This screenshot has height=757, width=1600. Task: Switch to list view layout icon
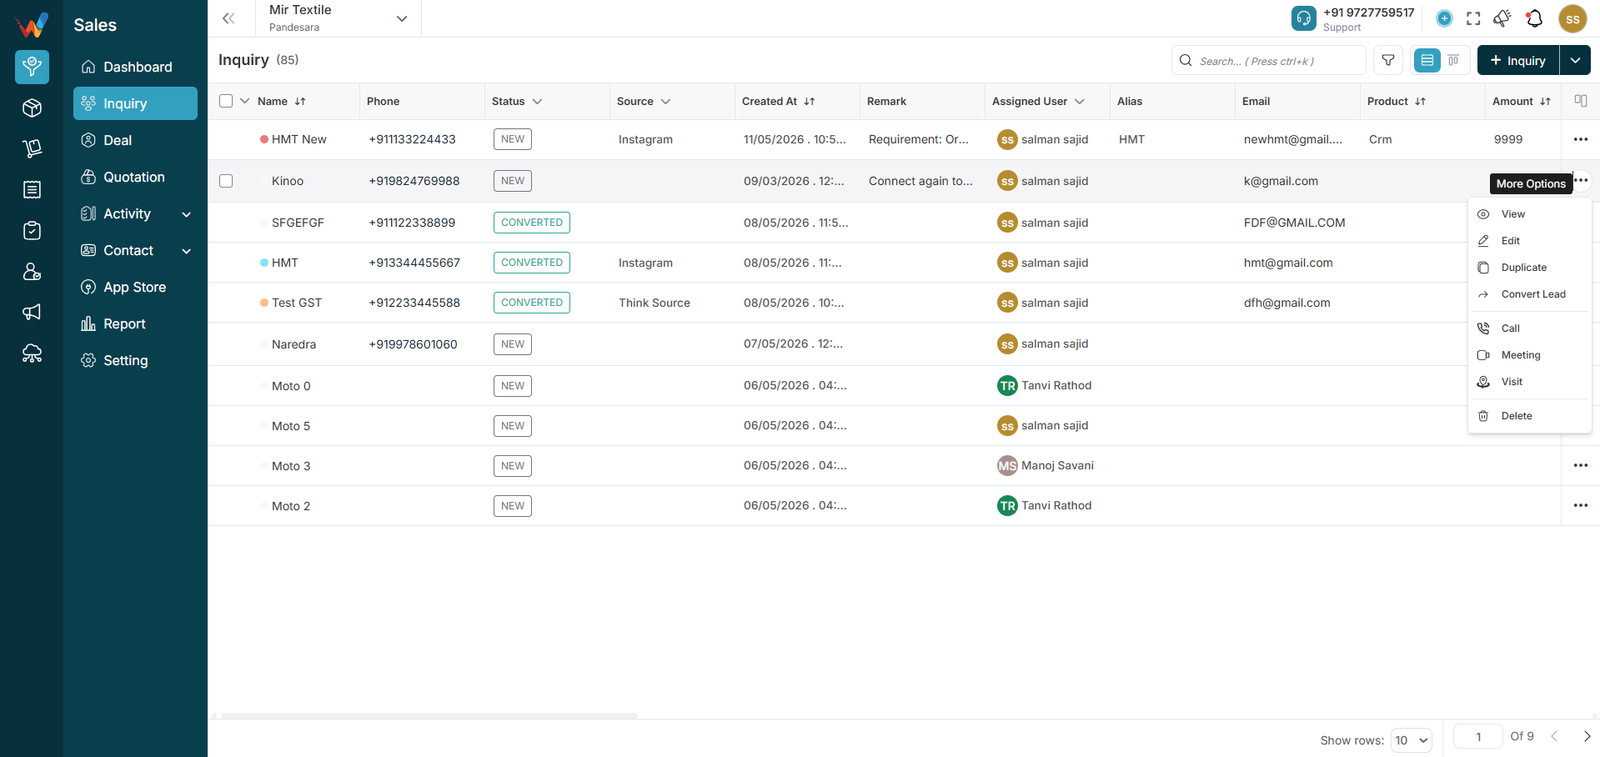(1427, 60)
